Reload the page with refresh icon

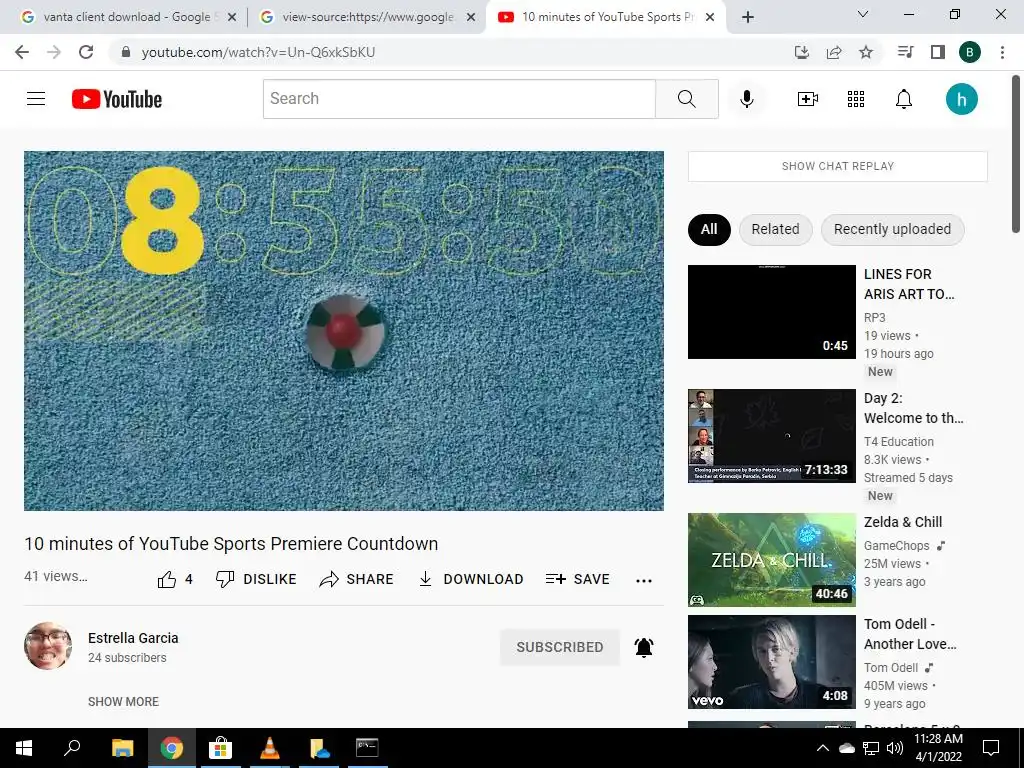[x=86, y=52]
